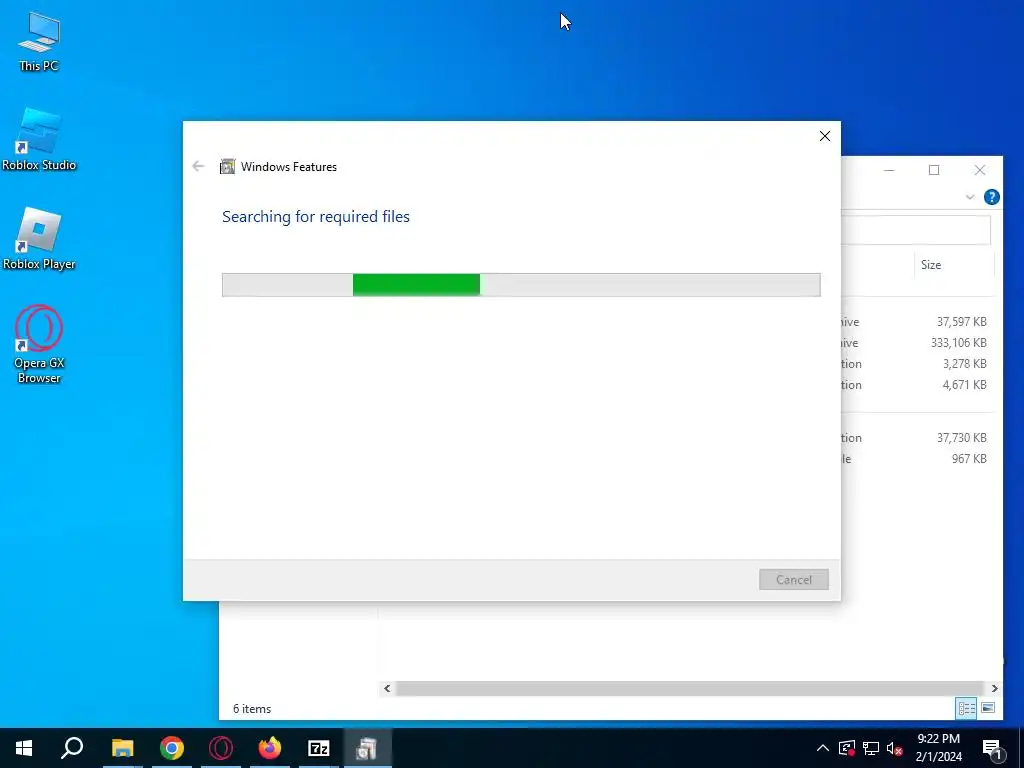Close the Windows Features dialog

point(825,136)
